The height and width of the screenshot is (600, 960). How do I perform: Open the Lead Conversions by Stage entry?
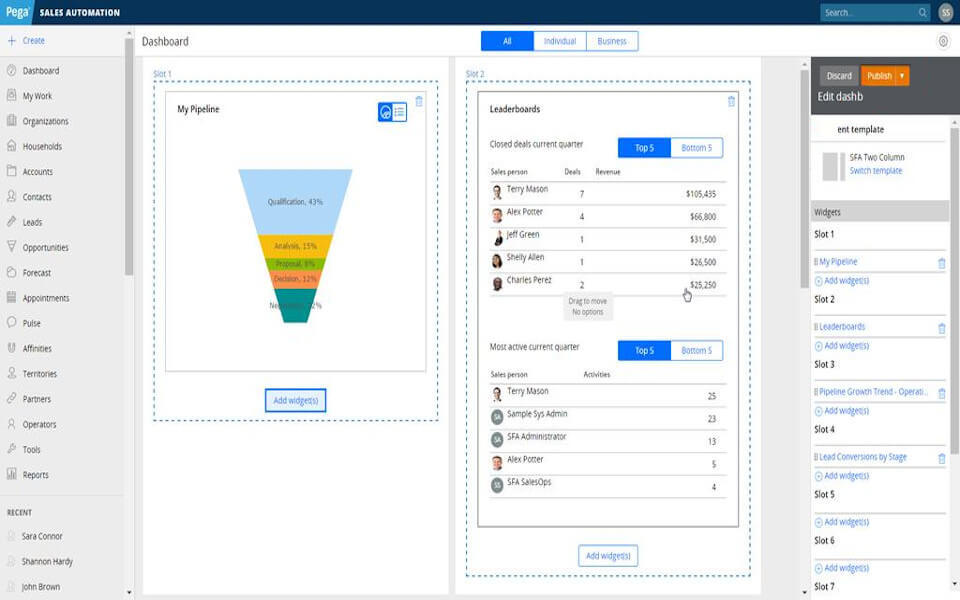pos(862,457)
